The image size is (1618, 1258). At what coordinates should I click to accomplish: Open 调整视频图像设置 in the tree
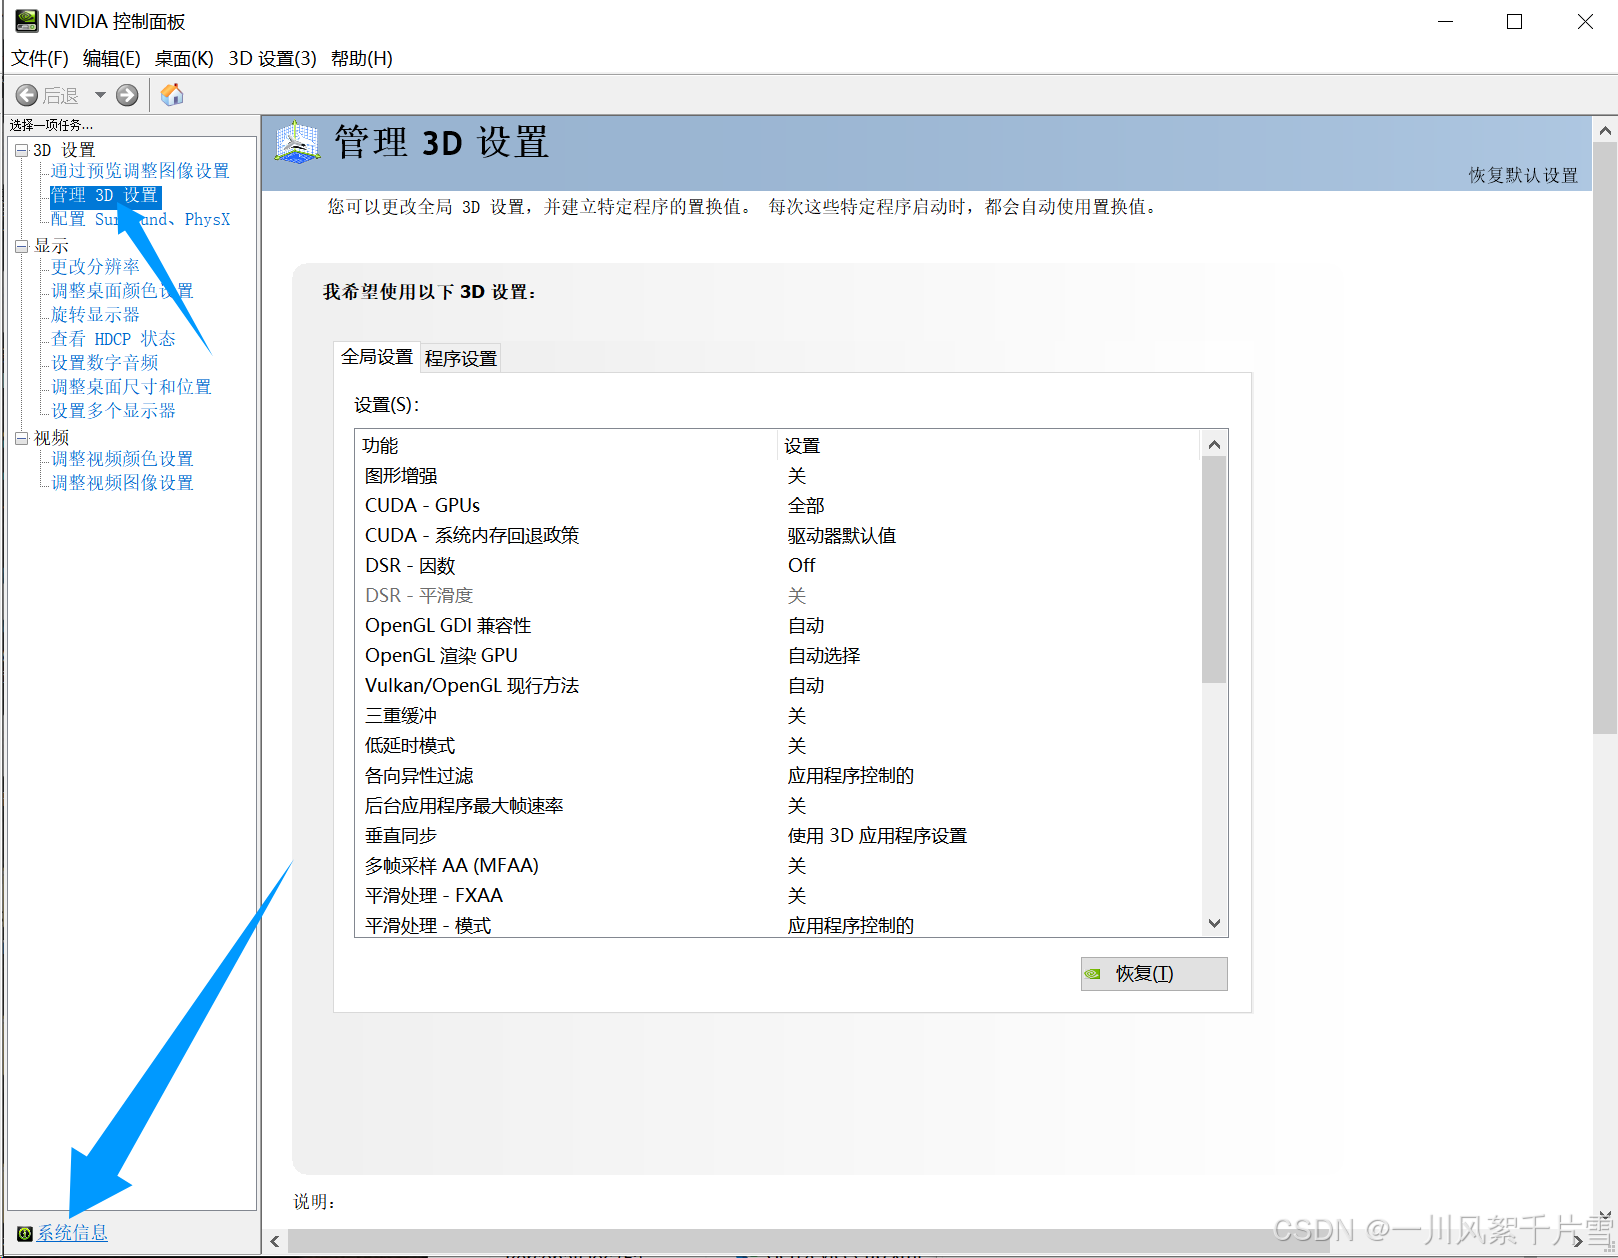tap(122, 483)
